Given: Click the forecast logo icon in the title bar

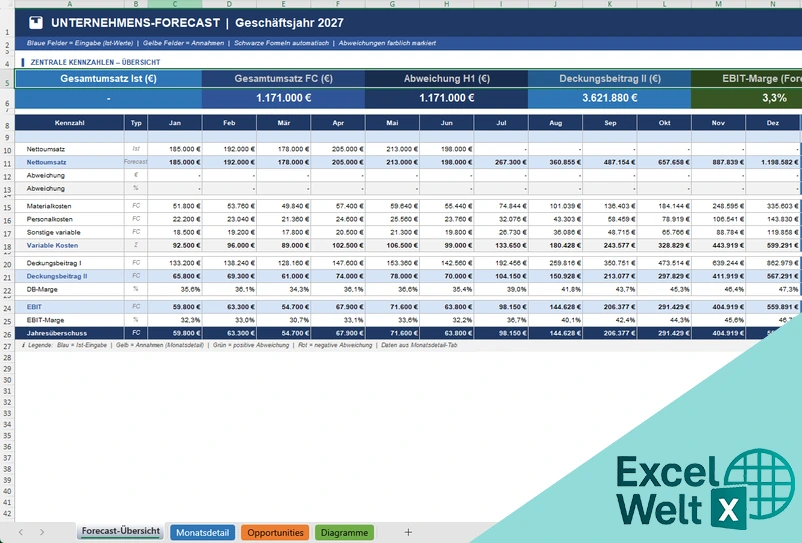Looking at the screenshot, I should 36,22.
